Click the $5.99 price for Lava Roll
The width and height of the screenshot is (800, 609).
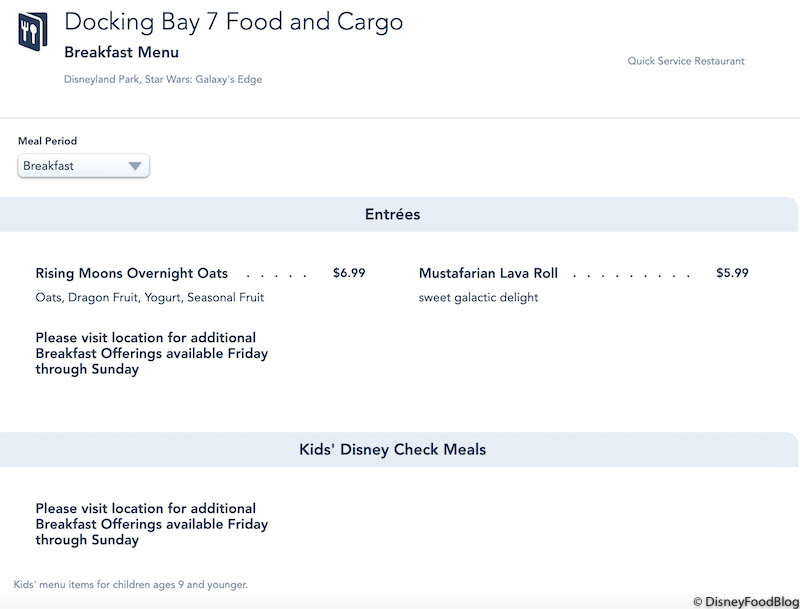[732, 273]
